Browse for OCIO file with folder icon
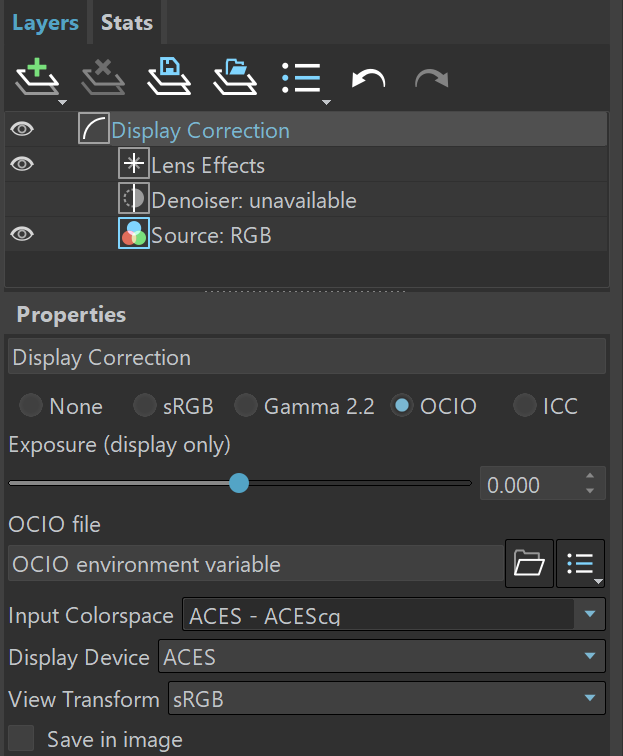Screen dimensions: 623x756 click(529, 564)
